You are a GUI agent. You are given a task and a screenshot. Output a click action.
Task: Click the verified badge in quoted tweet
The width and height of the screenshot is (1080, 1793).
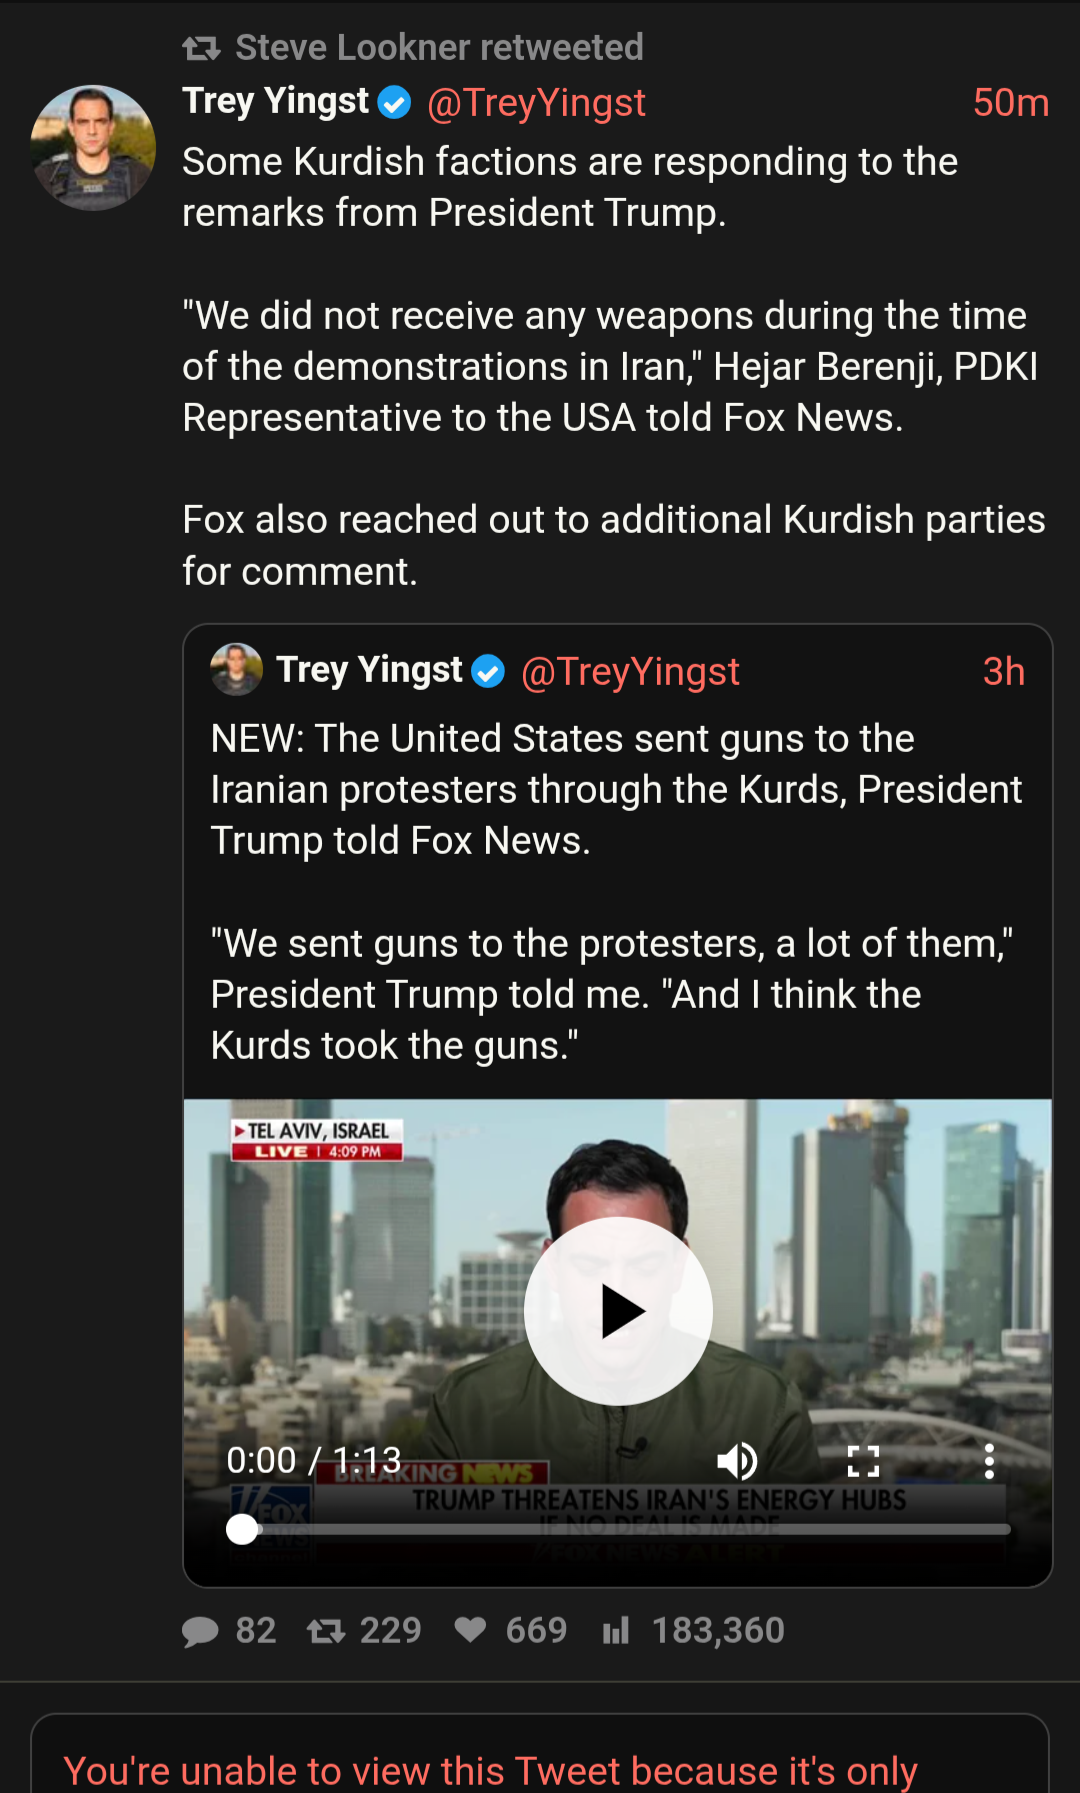(x=488, y=671)
